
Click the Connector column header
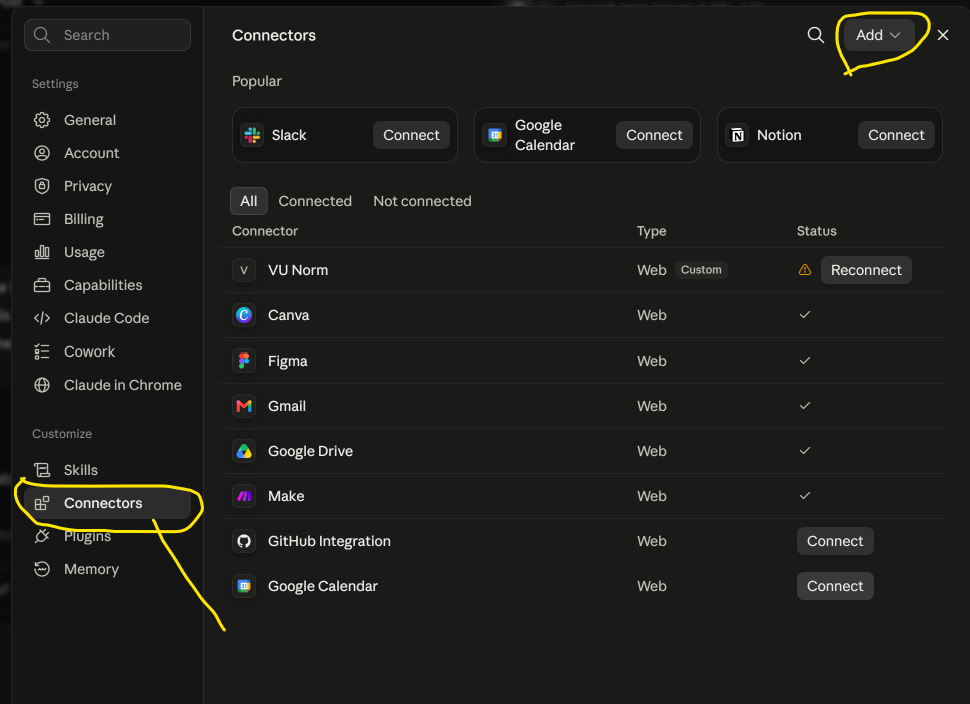click(x=265, y=231)
